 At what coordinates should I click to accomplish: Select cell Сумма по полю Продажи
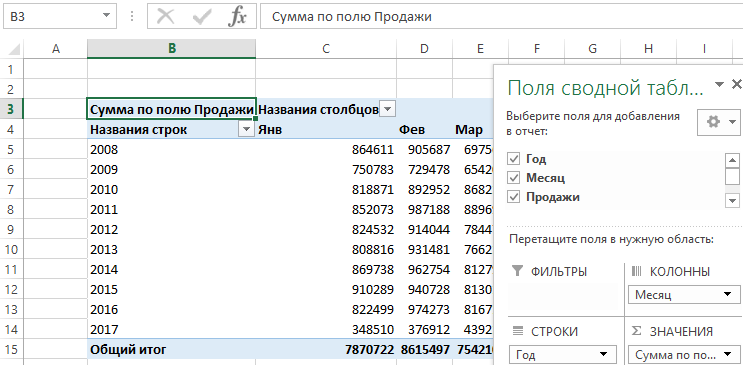point(172,110)
